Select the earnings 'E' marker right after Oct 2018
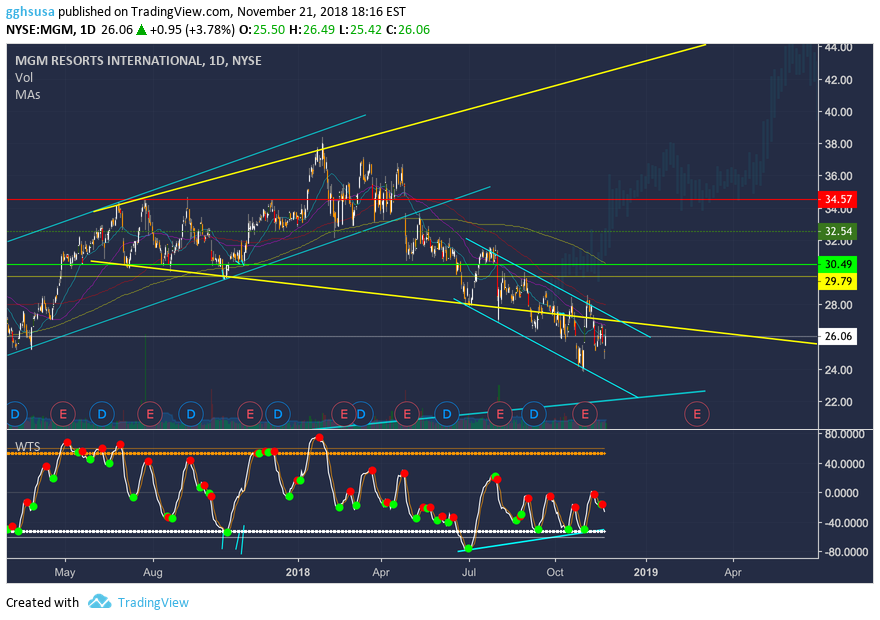 pyautogui.click(x=585, y=414)
